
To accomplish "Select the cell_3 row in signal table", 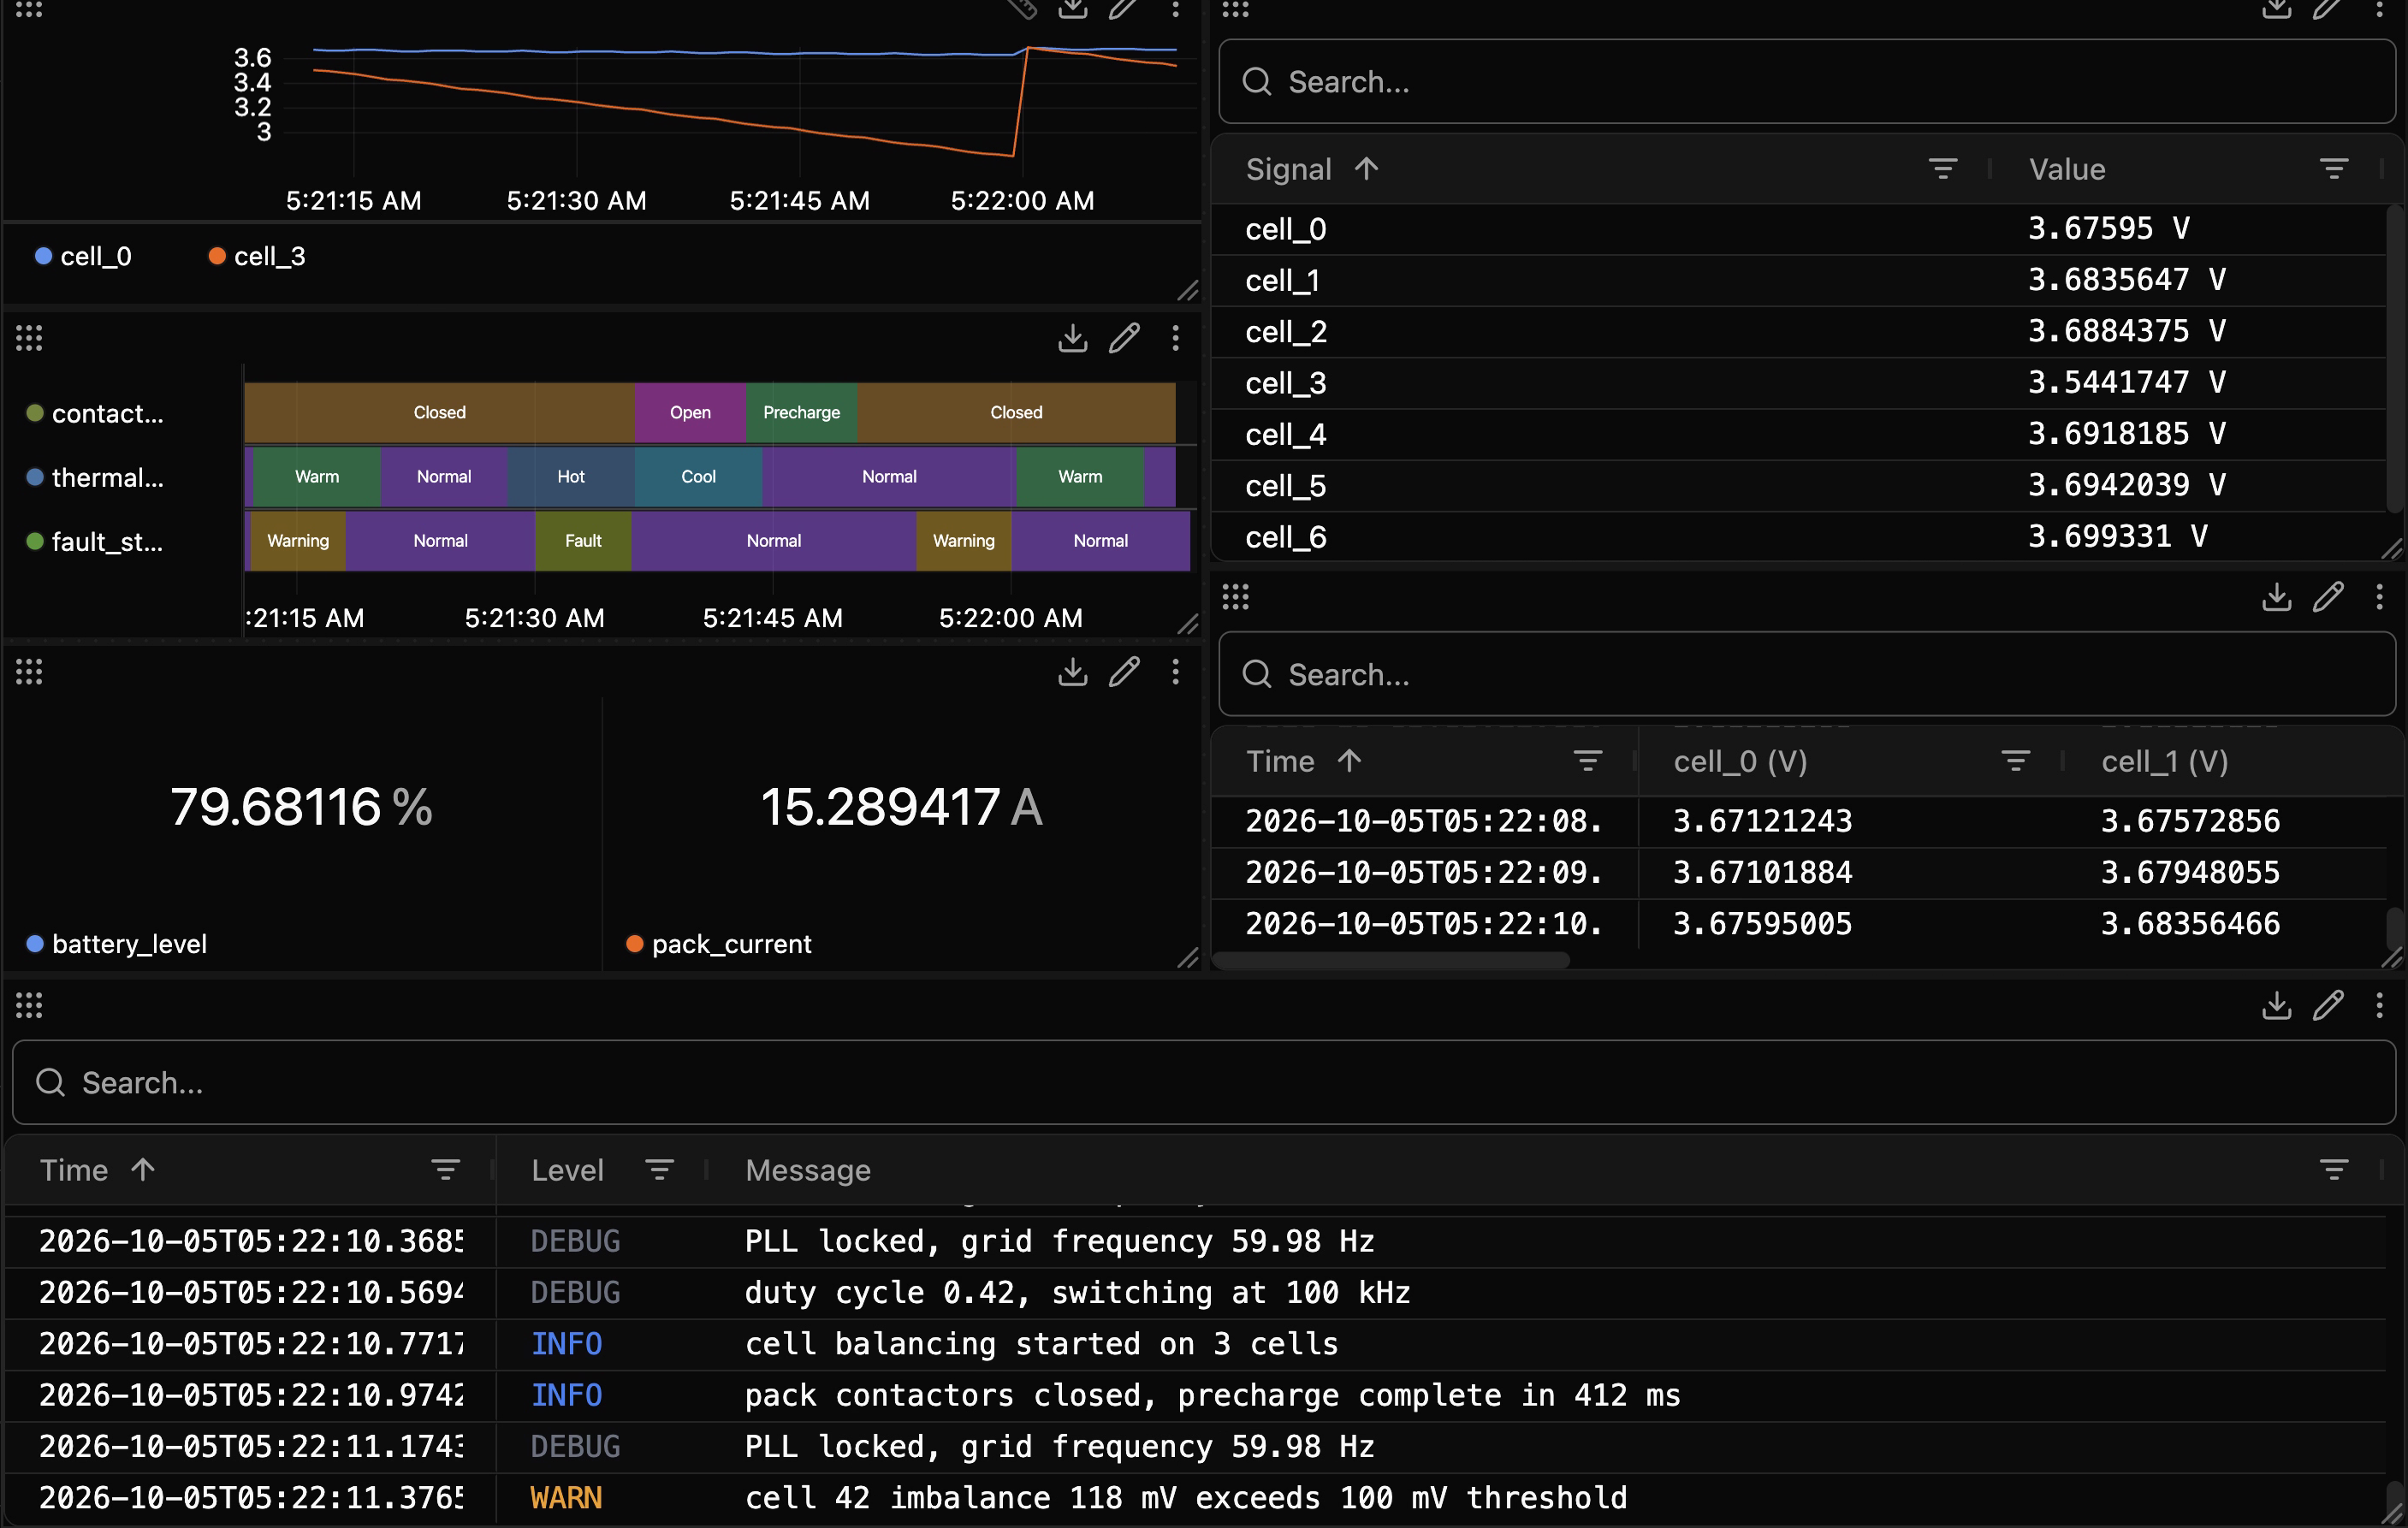I will pyautogui.click(x=1798, y=383).
